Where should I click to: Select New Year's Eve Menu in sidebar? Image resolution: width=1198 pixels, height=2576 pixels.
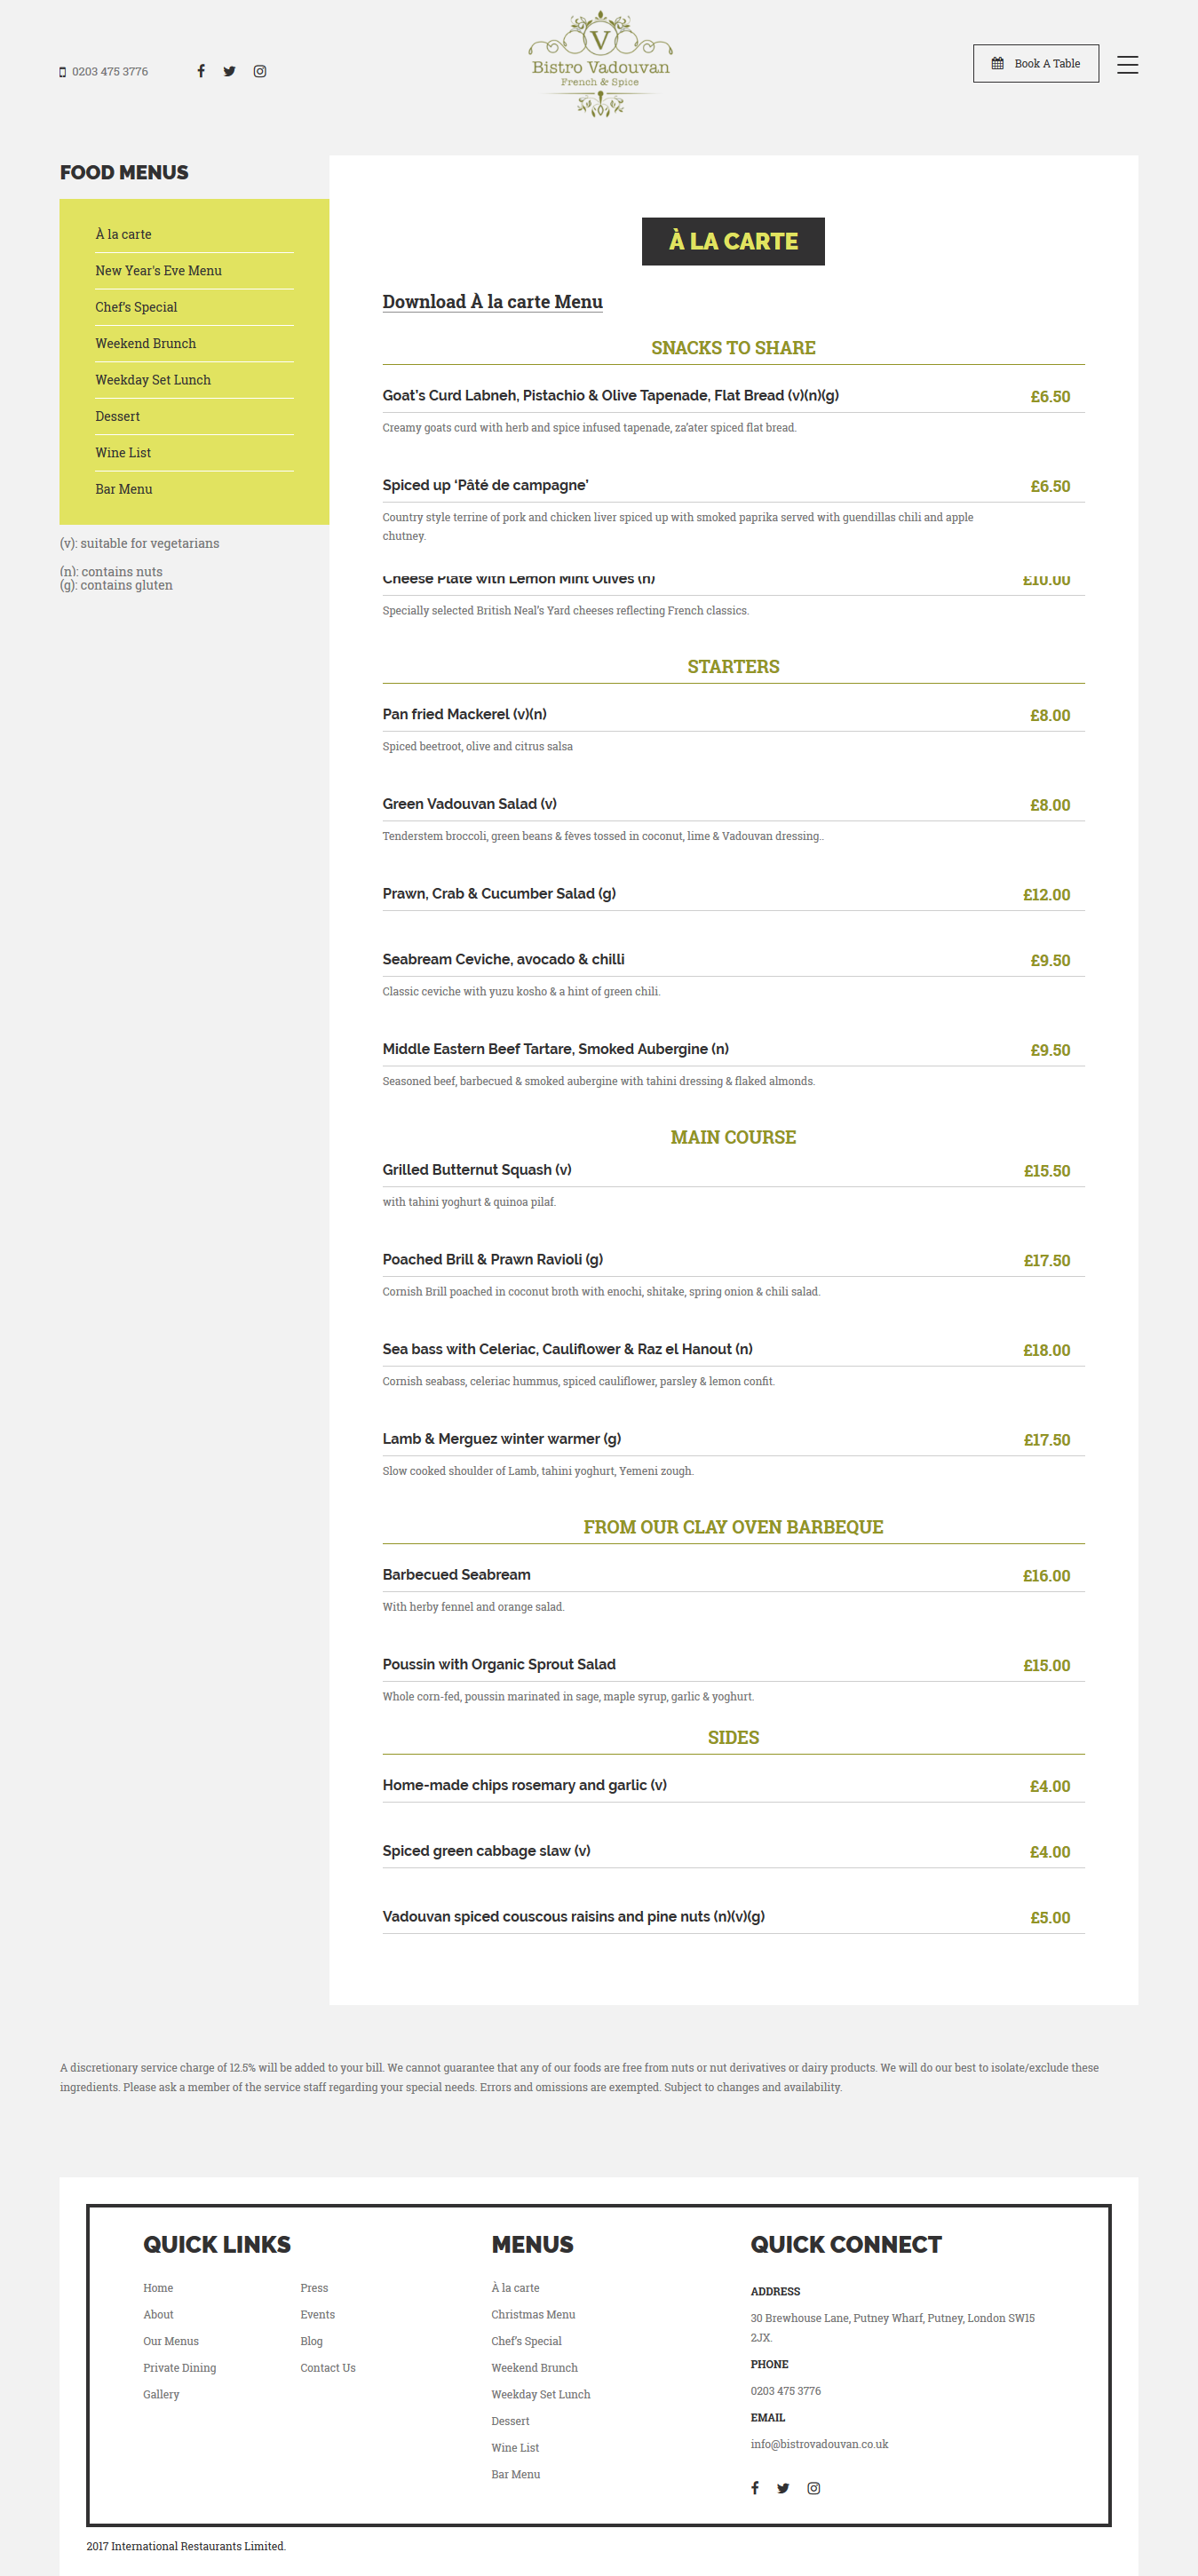point(158,271)
